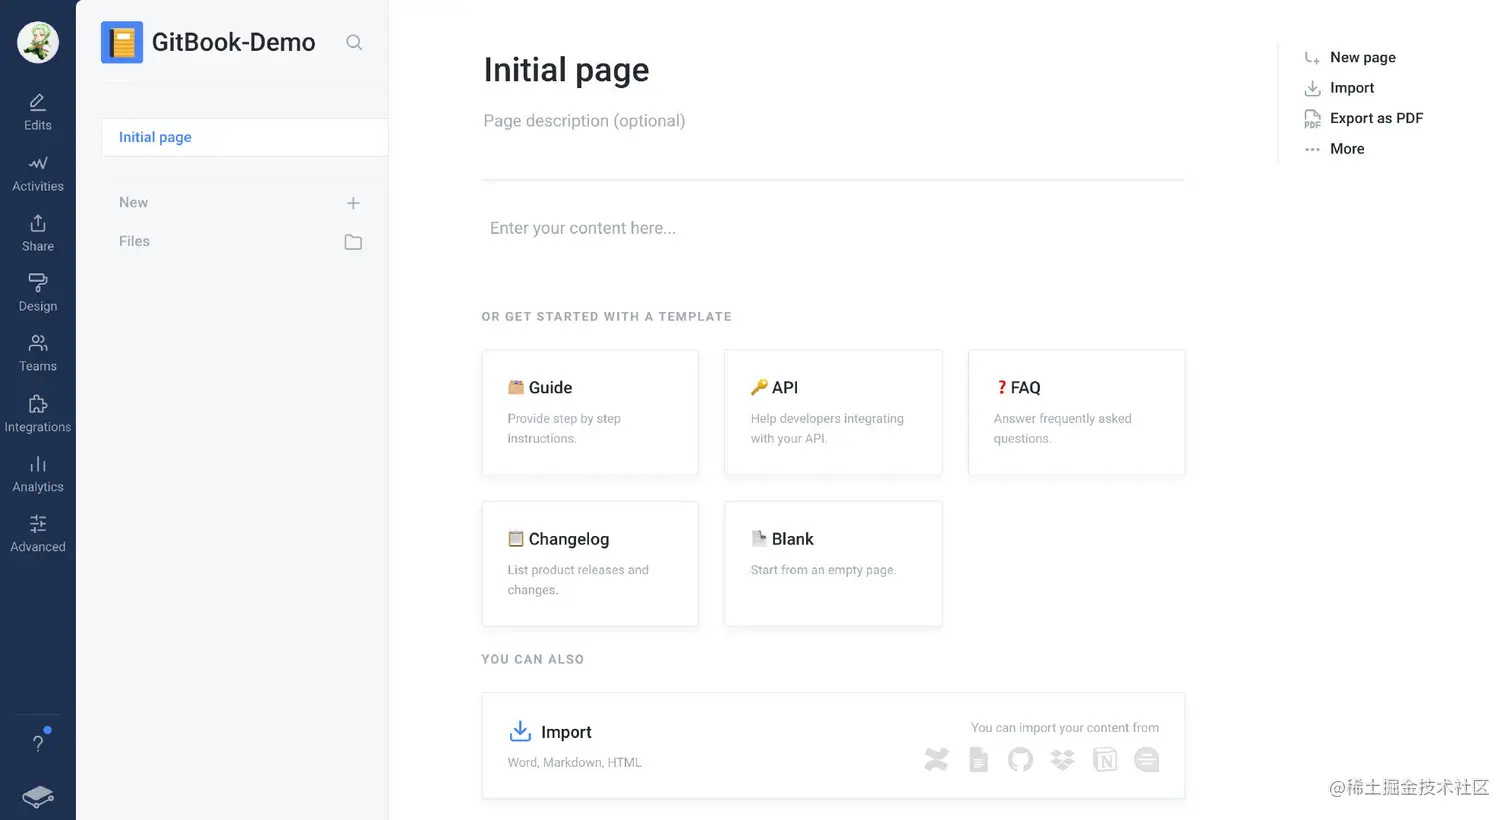Click the GitBook-Demo book logo icon
The height and width of the screenshot is (820, 1512).
click(122, 42)
